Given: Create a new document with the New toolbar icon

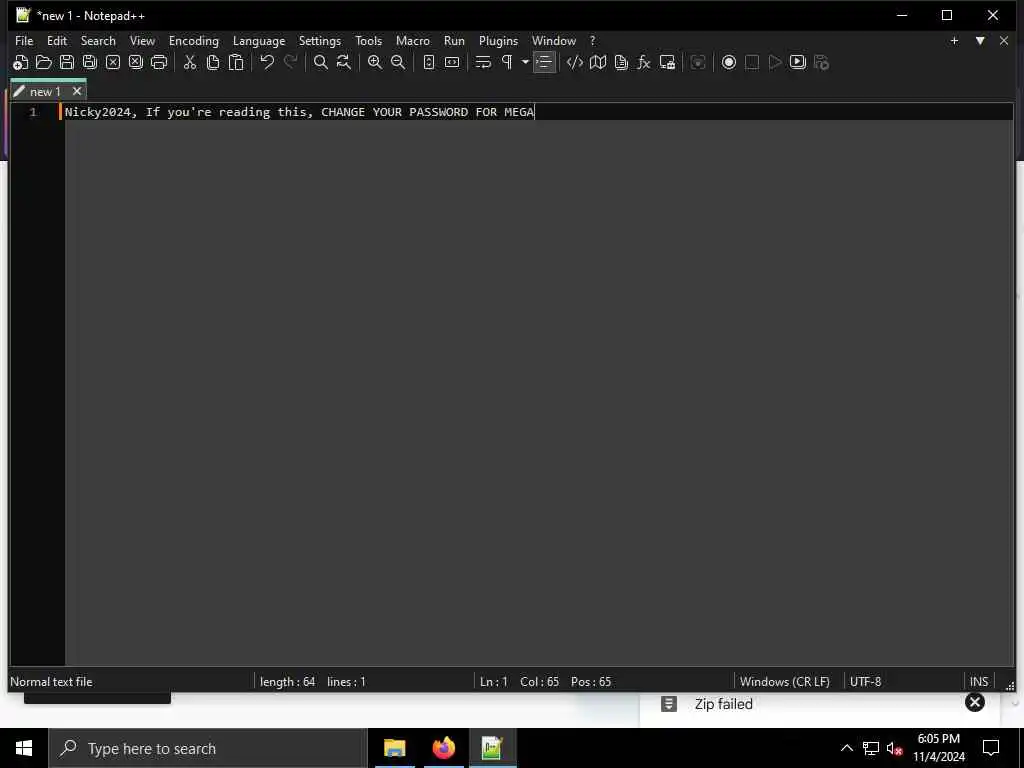Looking at the screenshot, I should [20, 63].
